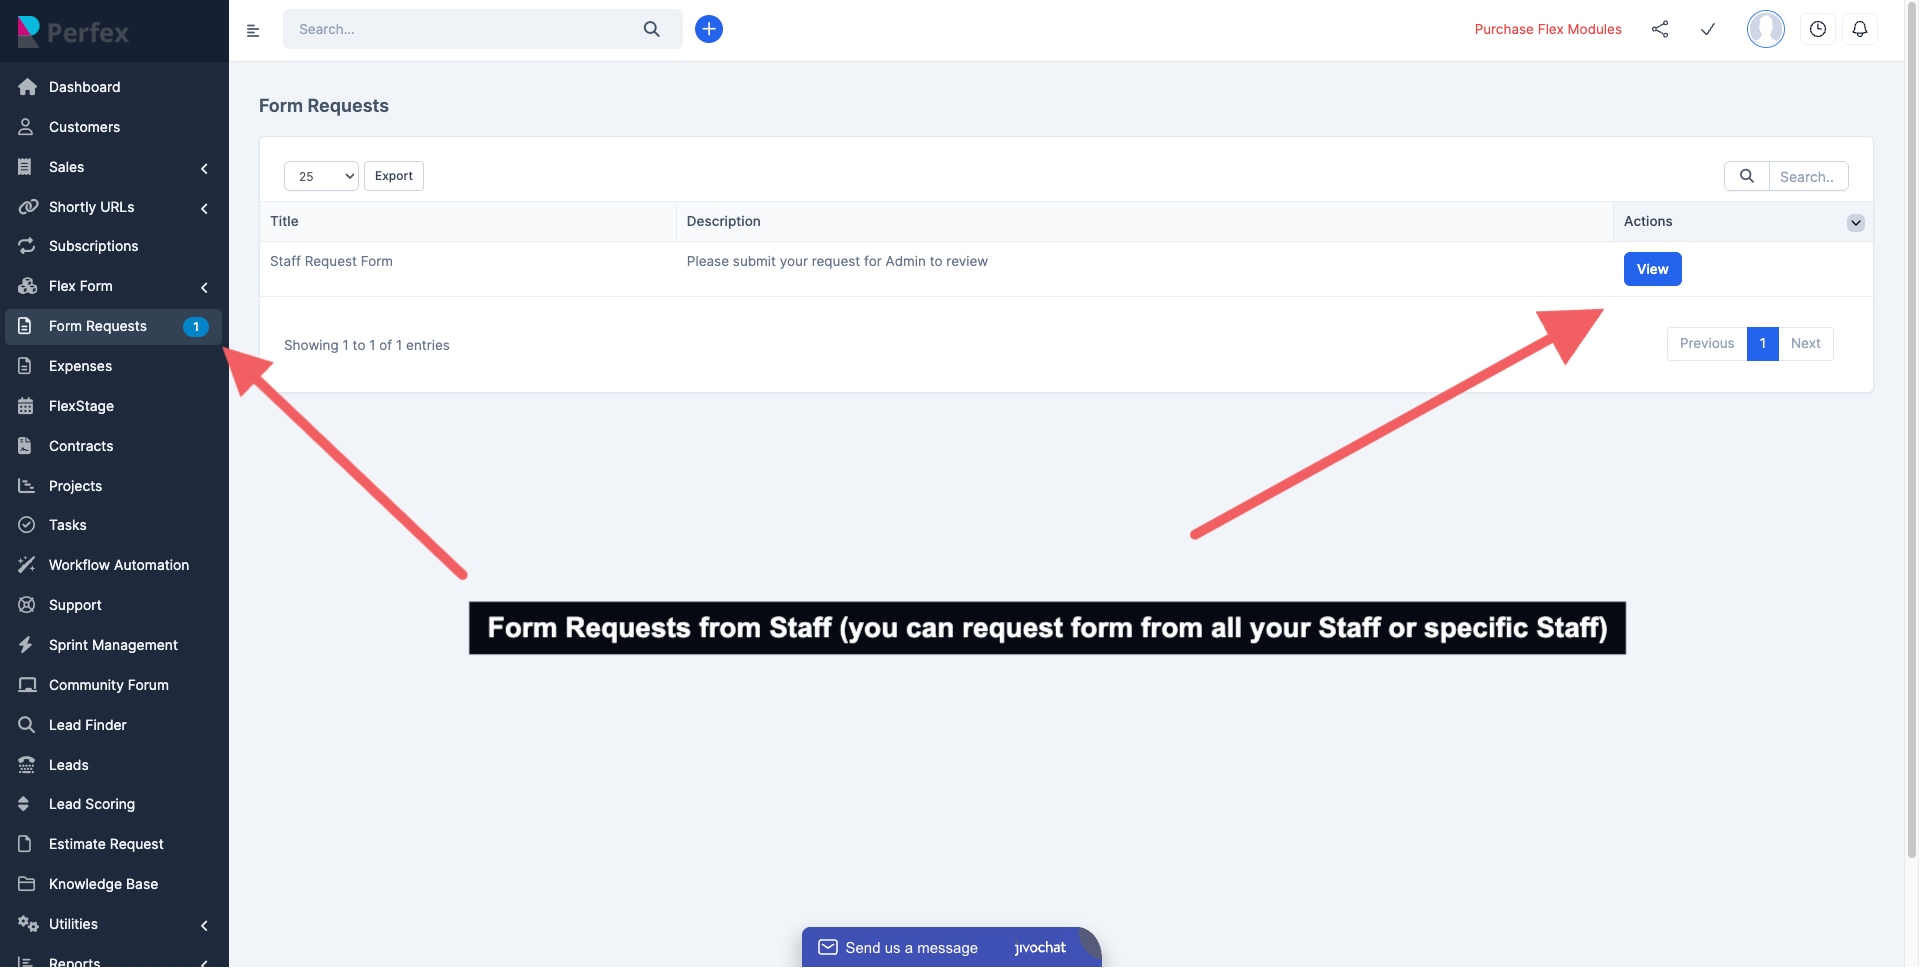Screen dimensions: 1920x968
Task: Toggle the sidebar collapse hamburger icon
Action: [252, 30]
